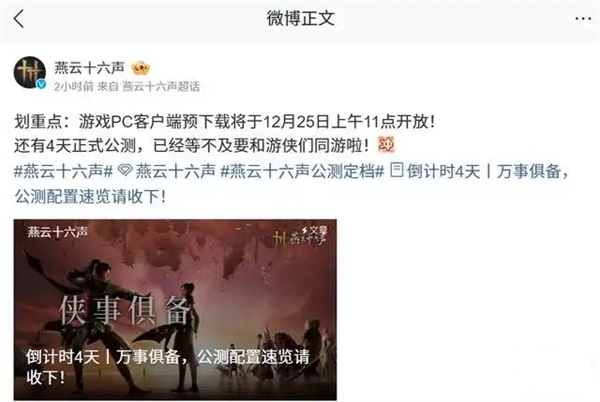Click the emoji sticker after 同游啦
Screen dimensions: 600x402
point(386,145)
